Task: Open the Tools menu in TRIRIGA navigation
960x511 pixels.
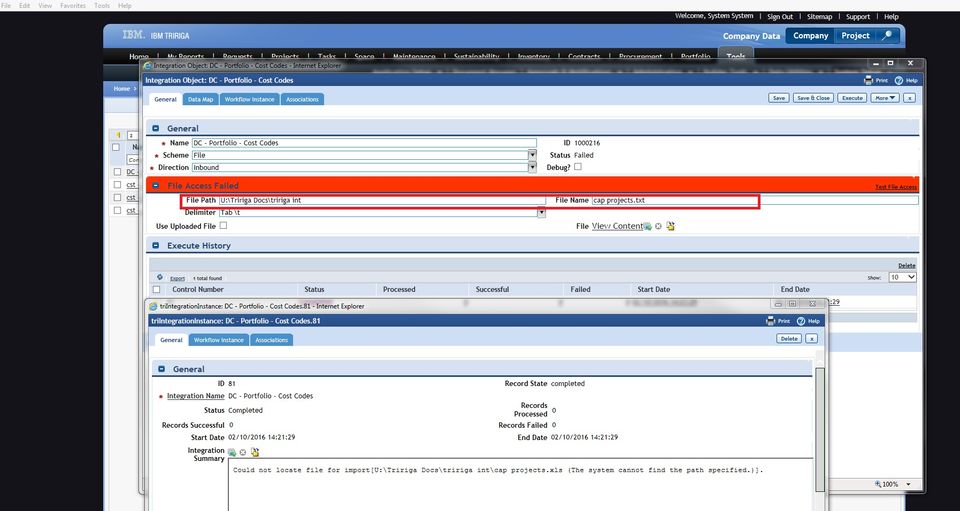Action: click(x=735, y=56)
